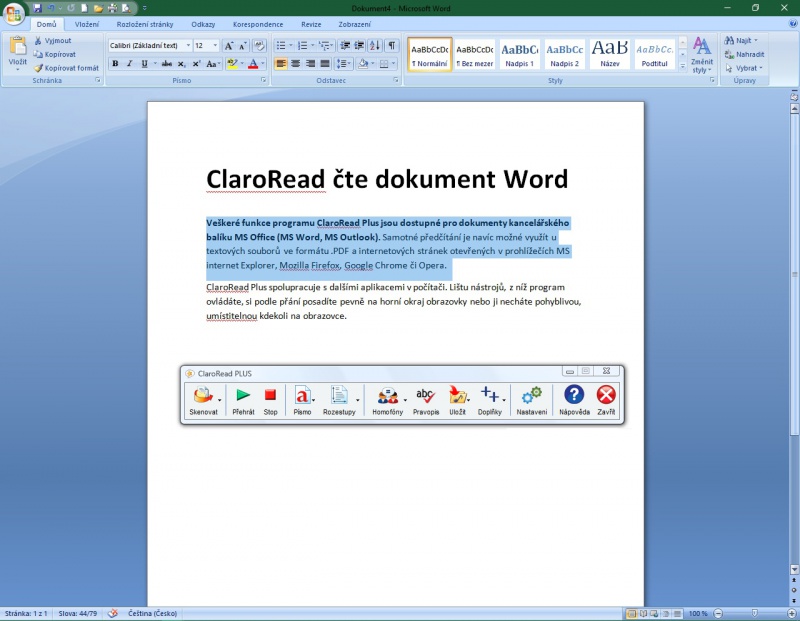Sort text with the A-Z sort icon

click(374, 46)
